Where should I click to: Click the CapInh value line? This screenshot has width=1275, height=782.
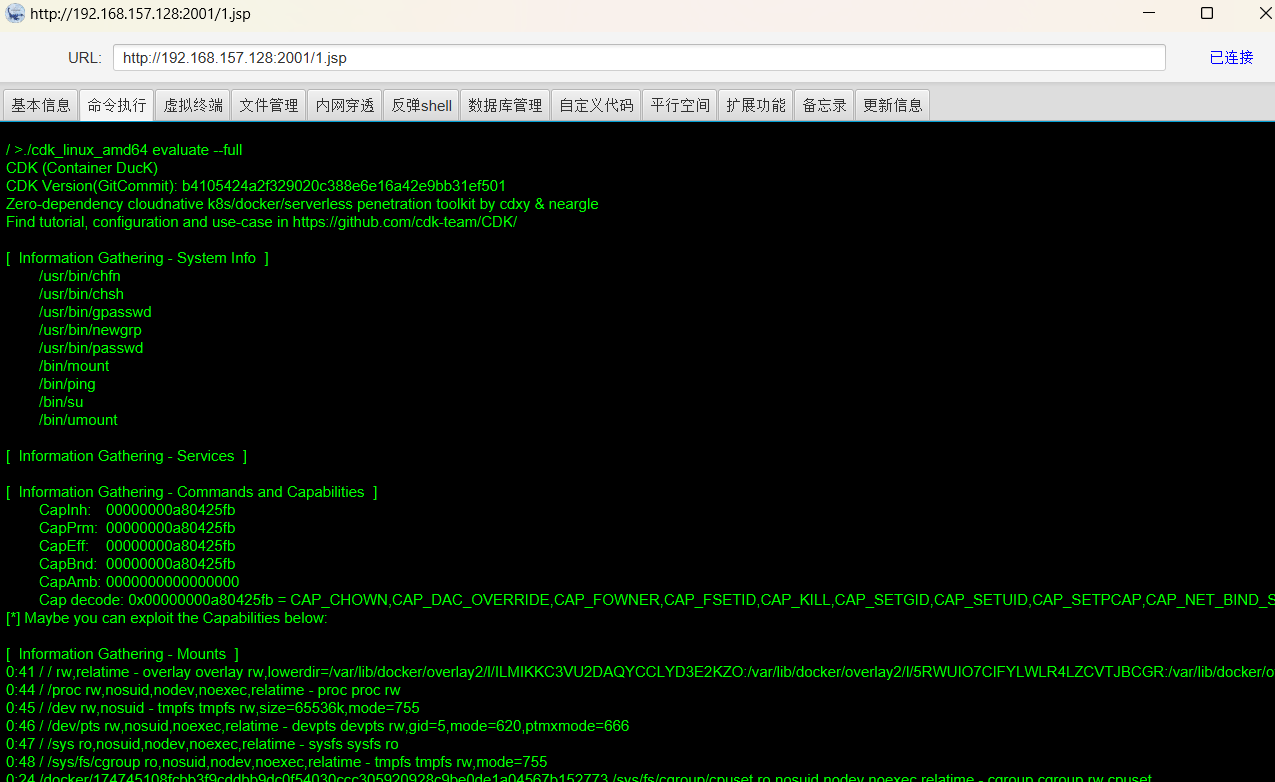tap(137, 510)
